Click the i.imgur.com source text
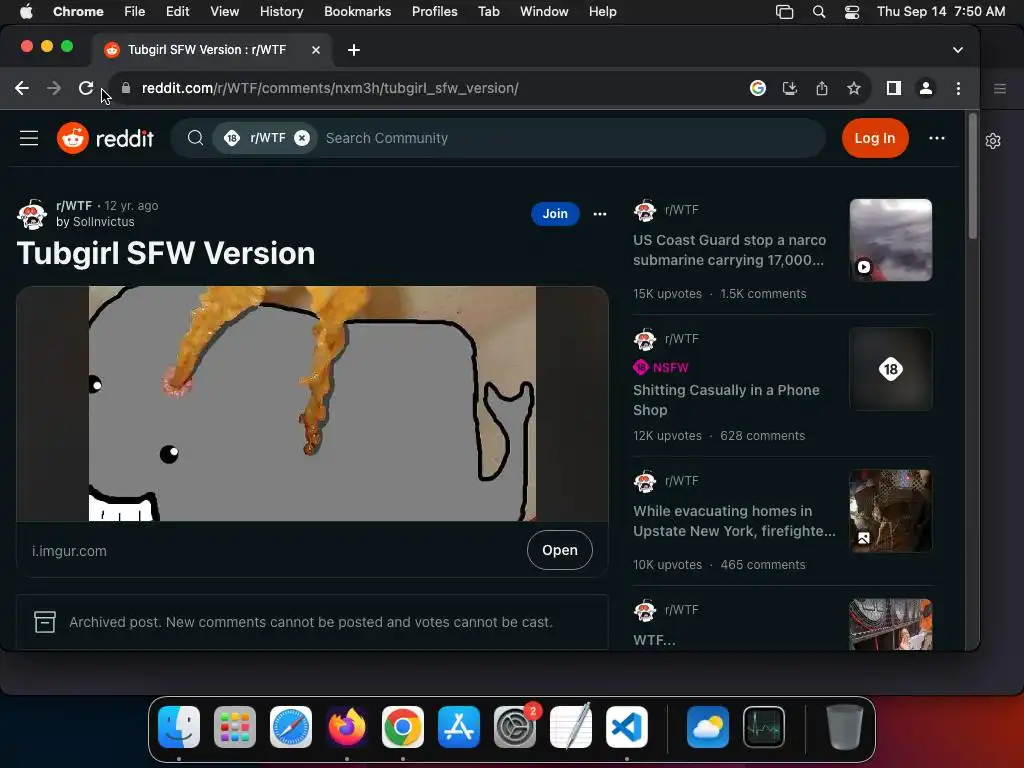The height and width of the screenshot is (768, 1024). click(x=69, y=551)
